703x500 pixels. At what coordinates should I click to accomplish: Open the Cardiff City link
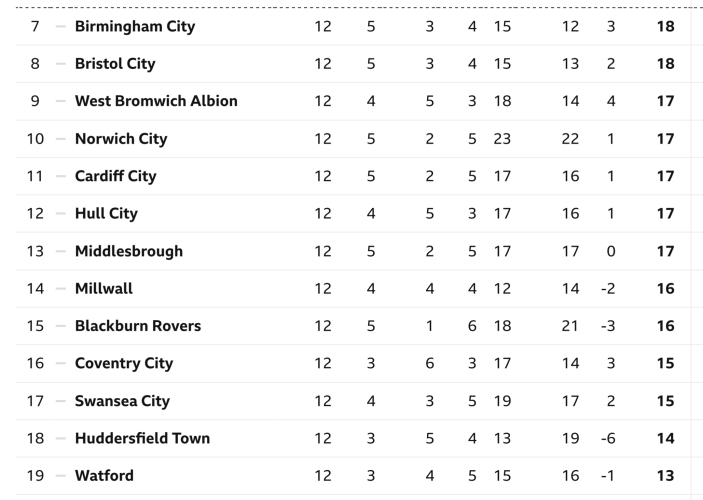tap(116, 176)
